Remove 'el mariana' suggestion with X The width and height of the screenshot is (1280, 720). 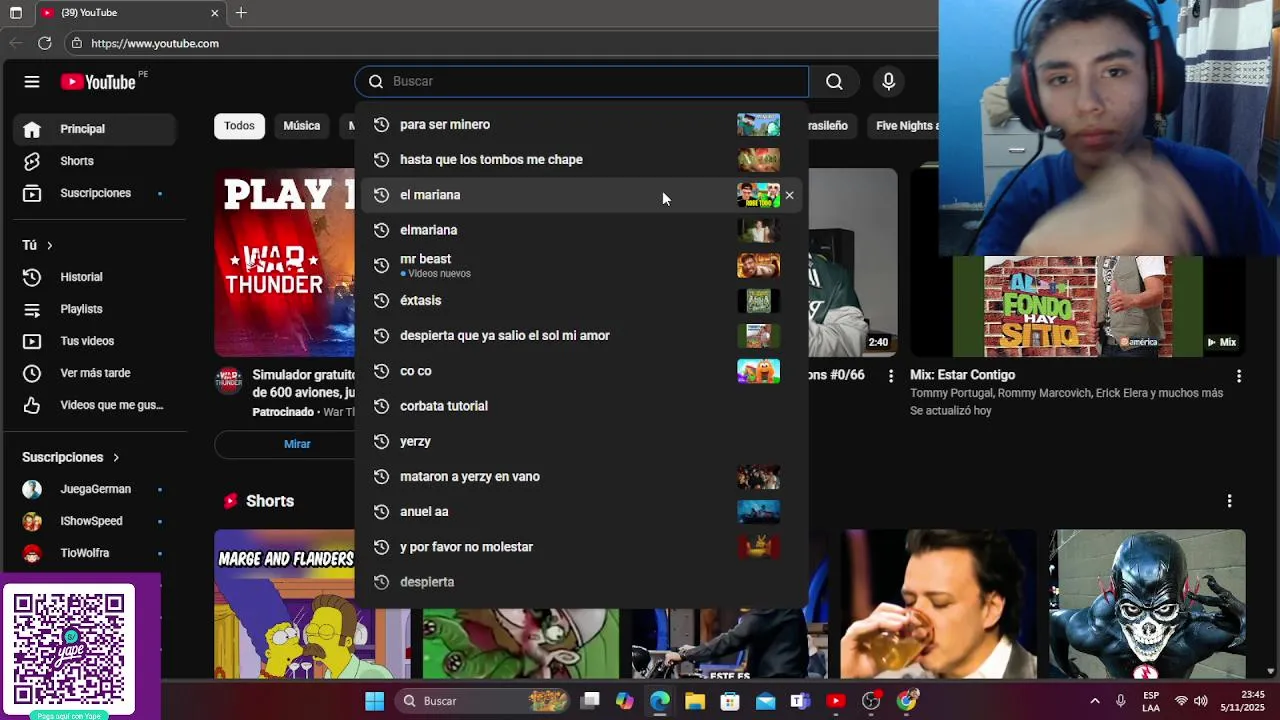coord(789,195)
